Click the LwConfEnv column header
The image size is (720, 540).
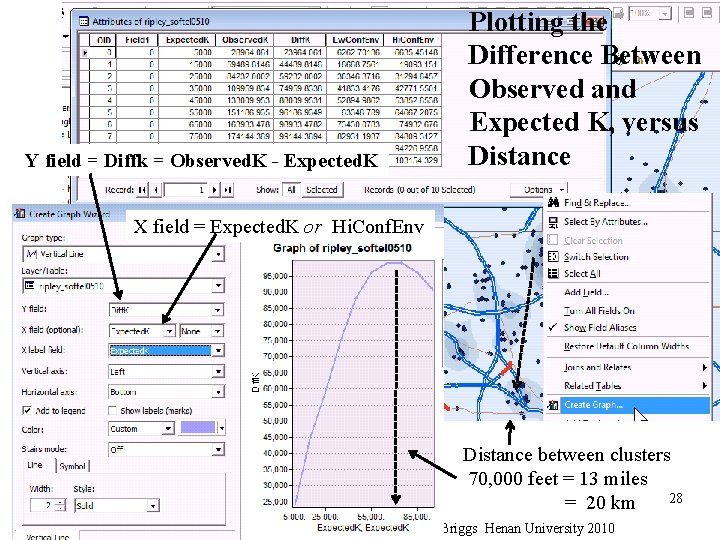coord(355,40)
